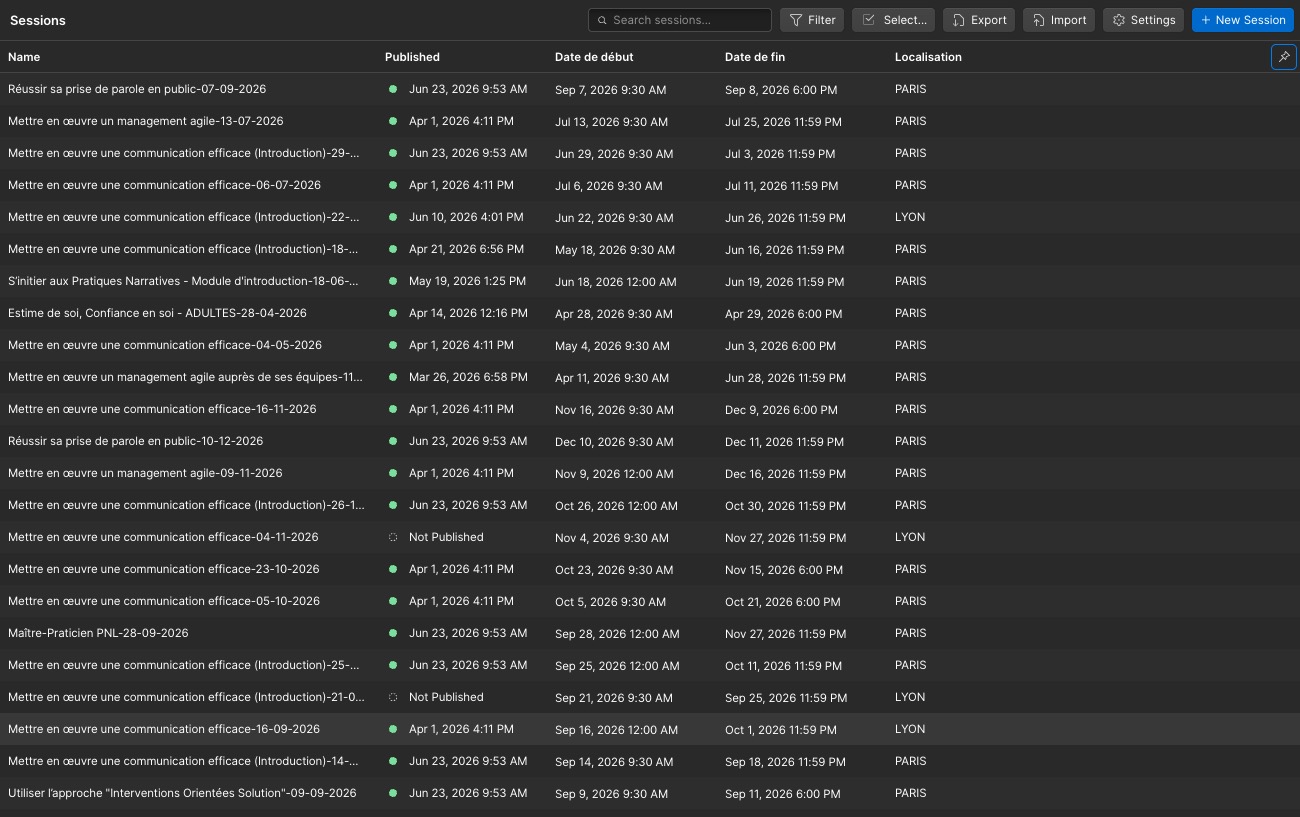Click LYON in the Sep 16, 2026 row
Viewport: 1300px width, 817px height.
point(910,729)
